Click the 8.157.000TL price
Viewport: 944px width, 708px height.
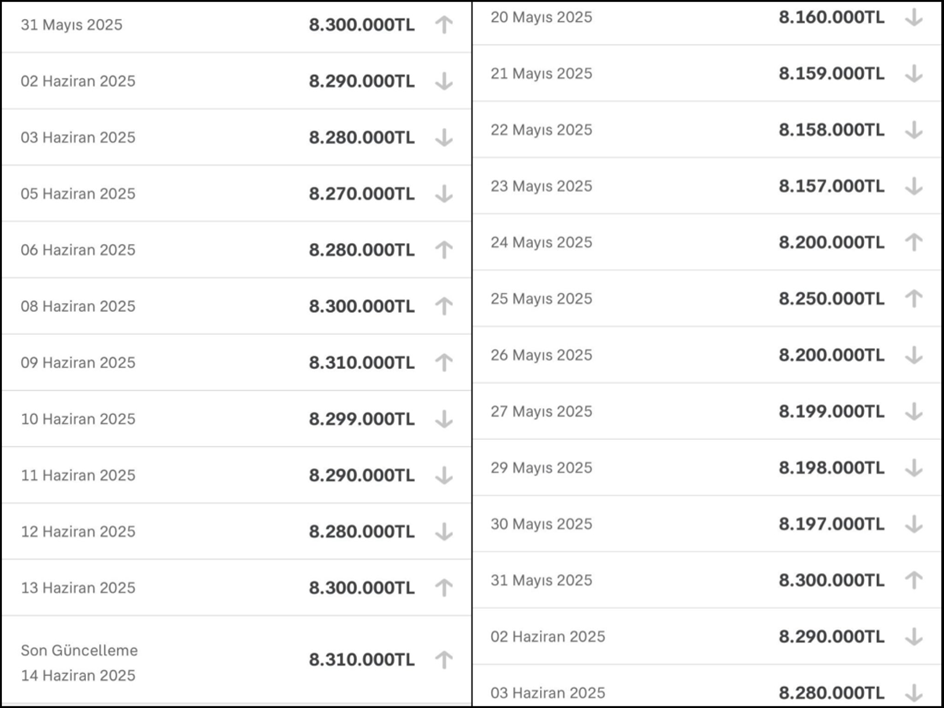pyautogui.click(x=831, y=186)
